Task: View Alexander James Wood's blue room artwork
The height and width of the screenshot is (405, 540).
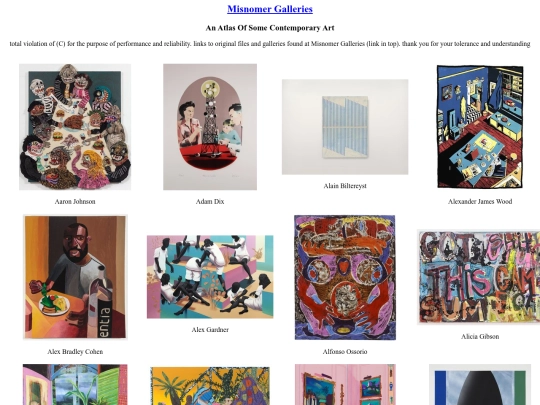Action: 480,127
